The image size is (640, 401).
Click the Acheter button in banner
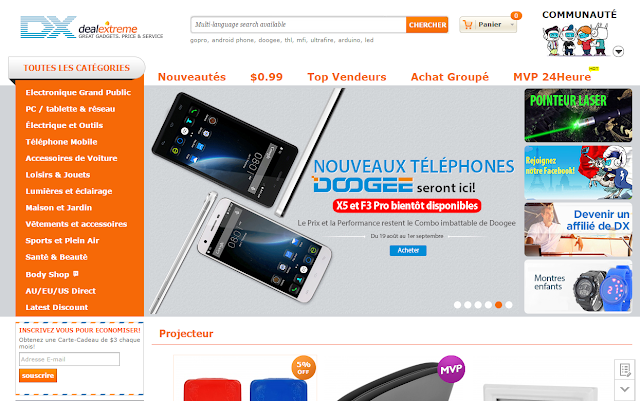pos(408,250)
